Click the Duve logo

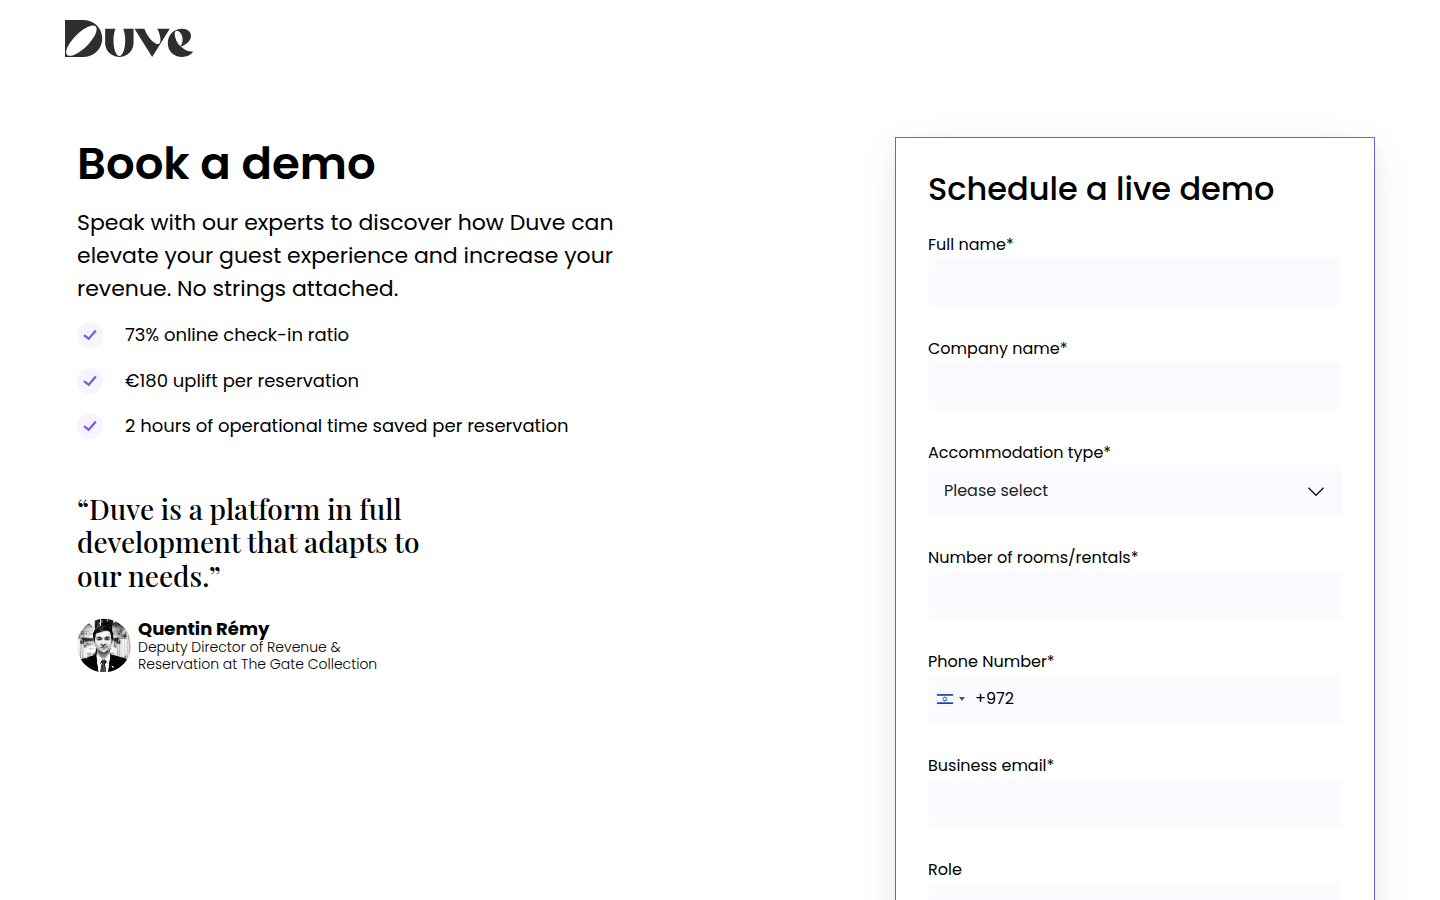[x=129, y=39]
